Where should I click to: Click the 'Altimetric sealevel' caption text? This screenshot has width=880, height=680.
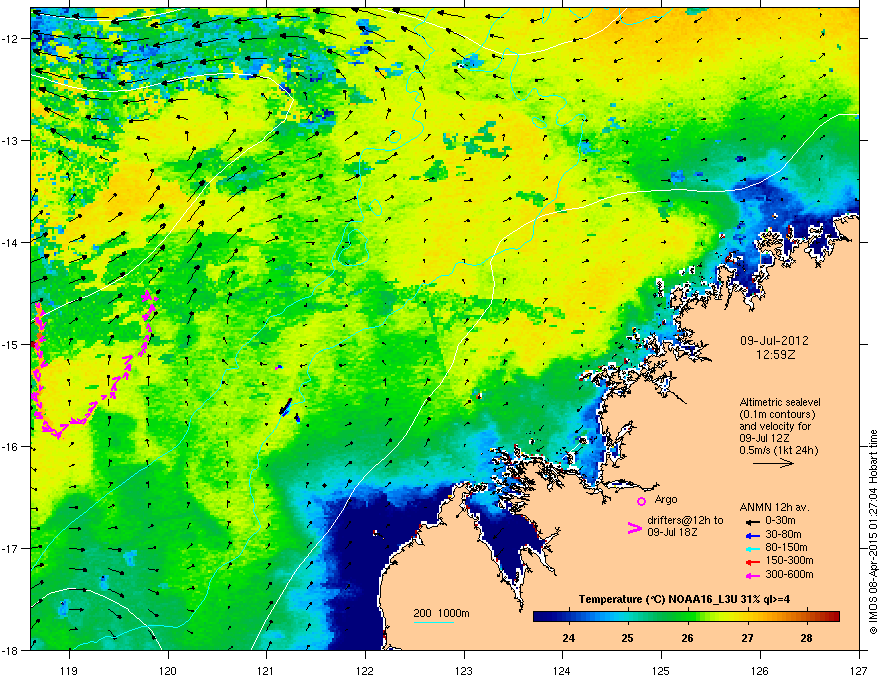pyautogui.click(x=780, y=402)
